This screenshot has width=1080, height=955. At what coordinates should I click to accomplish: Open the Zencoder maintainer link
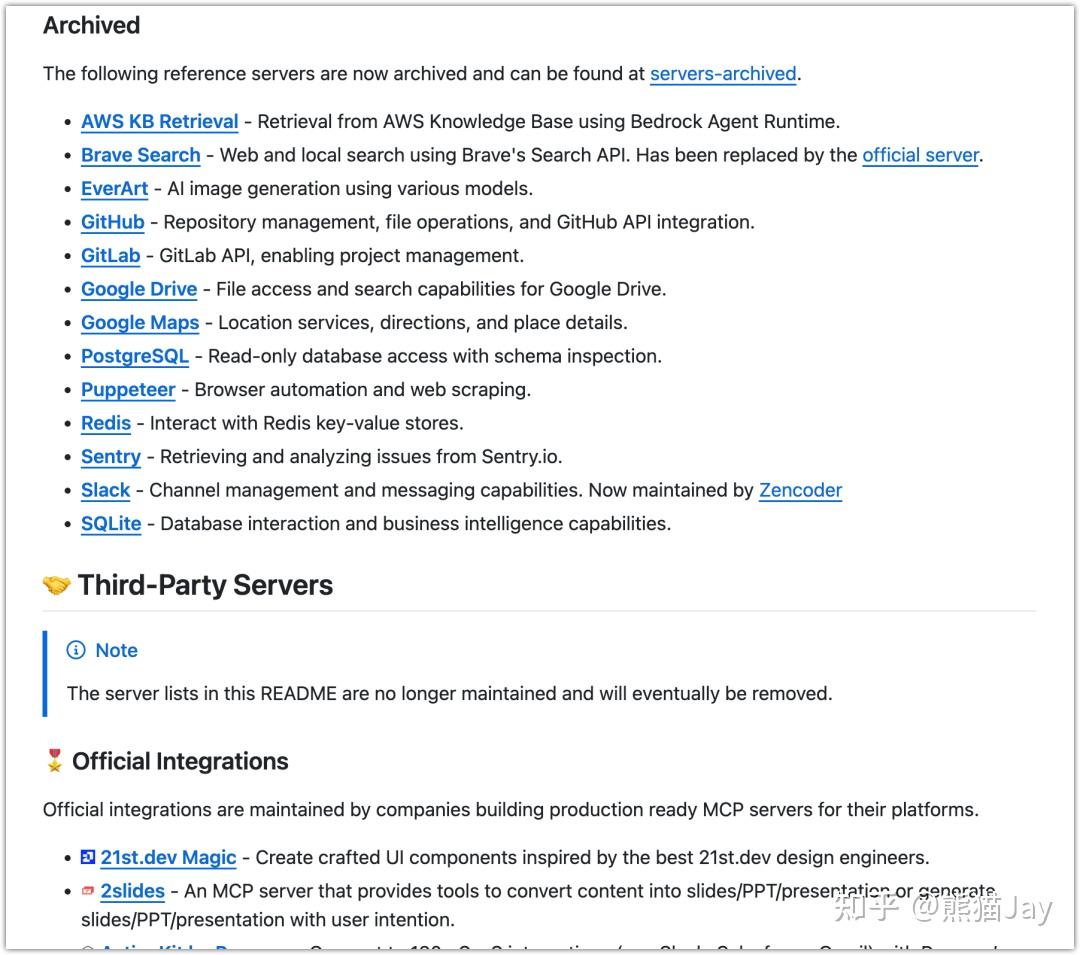pyautogui.click(x=800, y=490)
